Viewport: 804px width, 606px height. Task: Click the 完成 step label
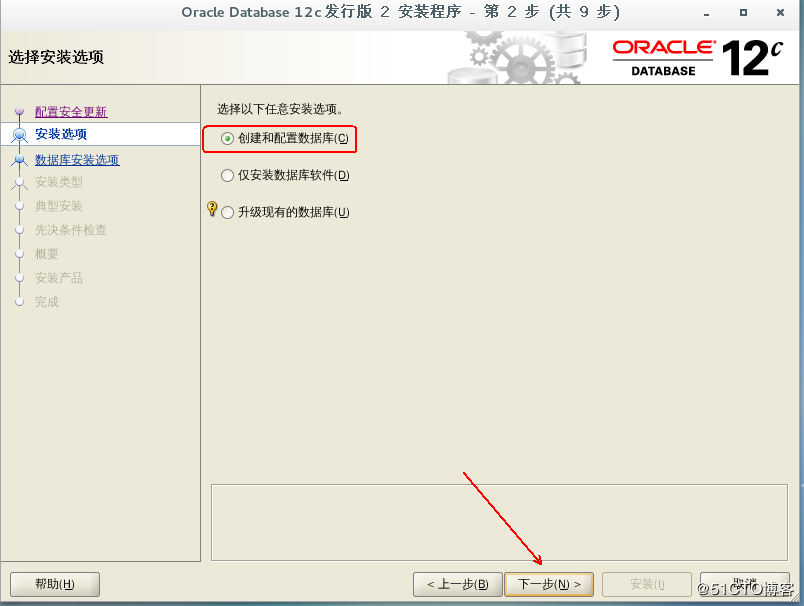(47, 302)
